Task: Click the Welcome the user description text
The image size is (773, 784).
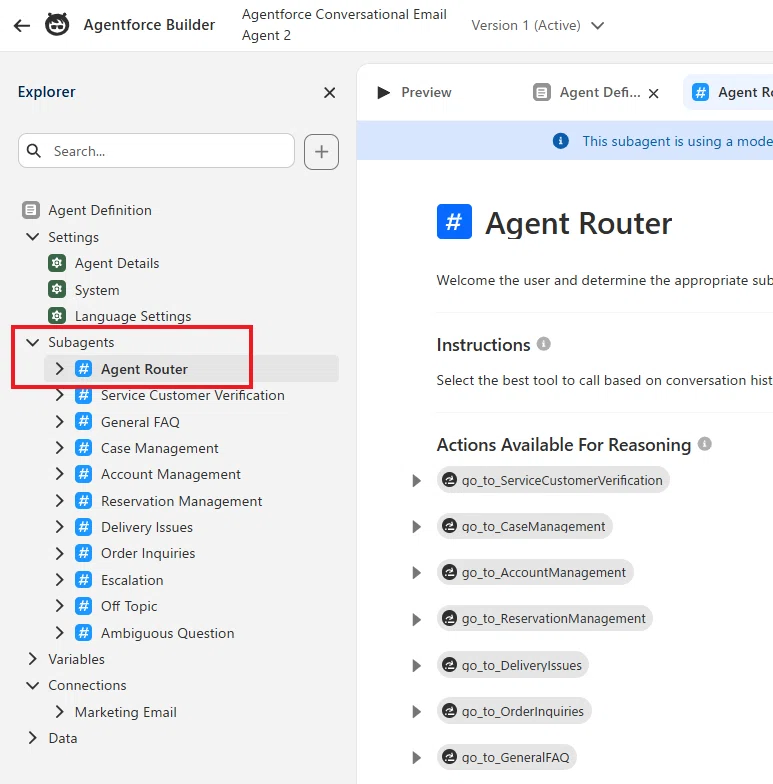Action: click(604, 280)
